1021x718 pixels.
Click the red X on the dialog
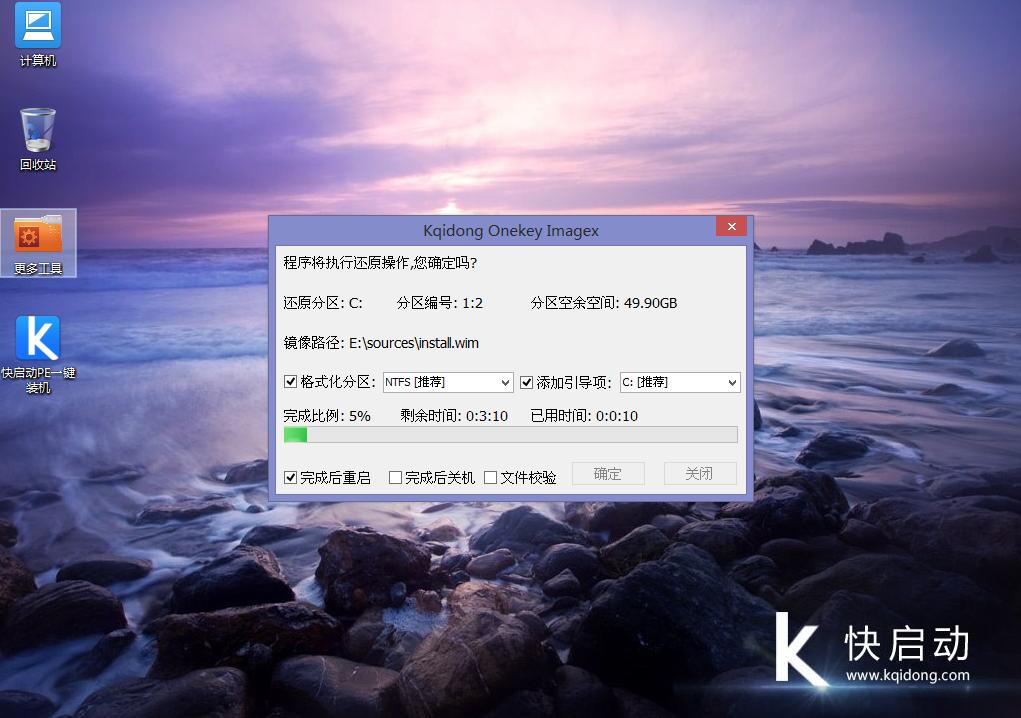point(731,226)
